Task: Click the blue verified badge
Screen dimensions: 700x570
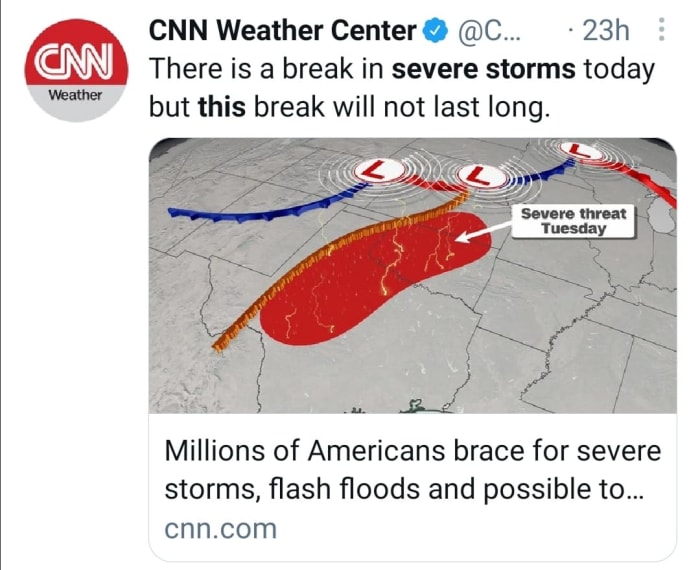Action: pyautogui.click(x=433, y=31)
